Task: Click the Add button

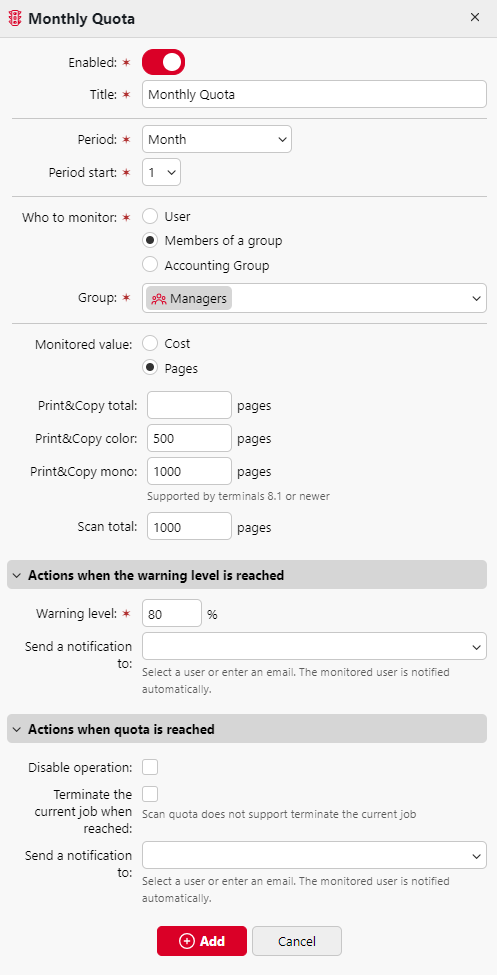Action: (x=202, y=941)
